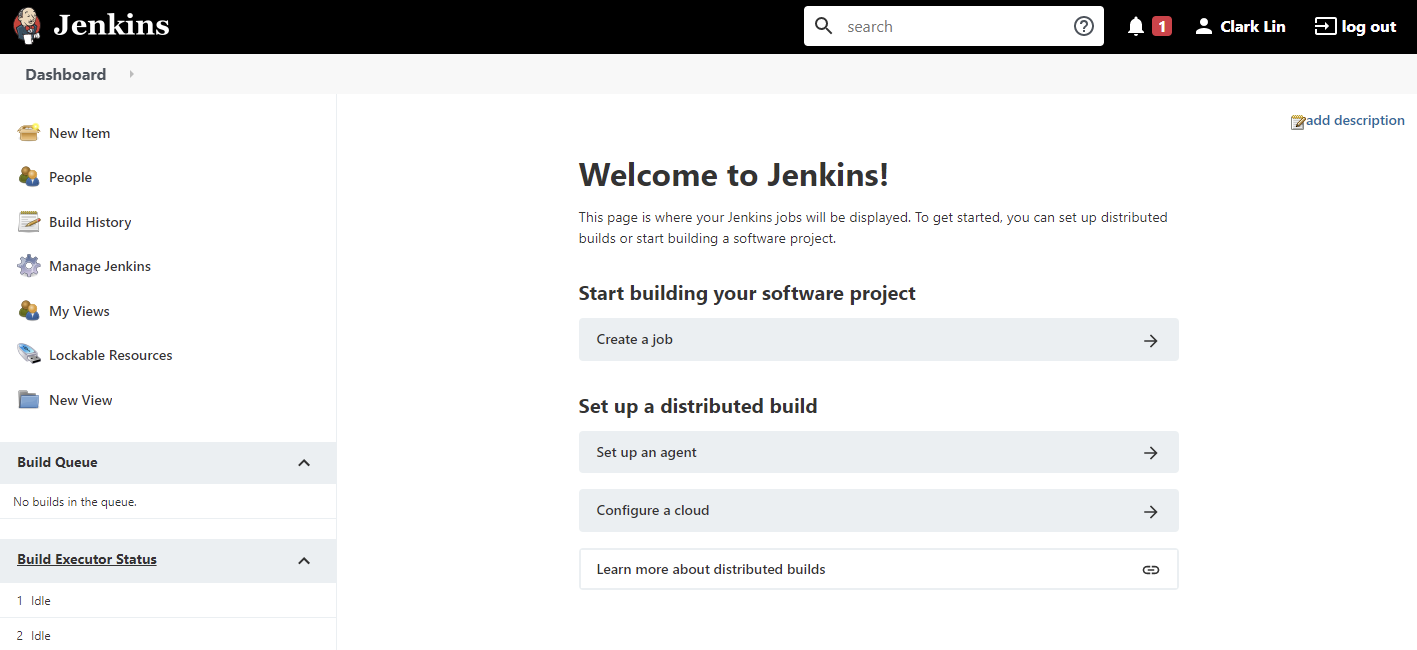
Task: Click the Jenkins butler logo icon
Action: (x=28, y=26)
